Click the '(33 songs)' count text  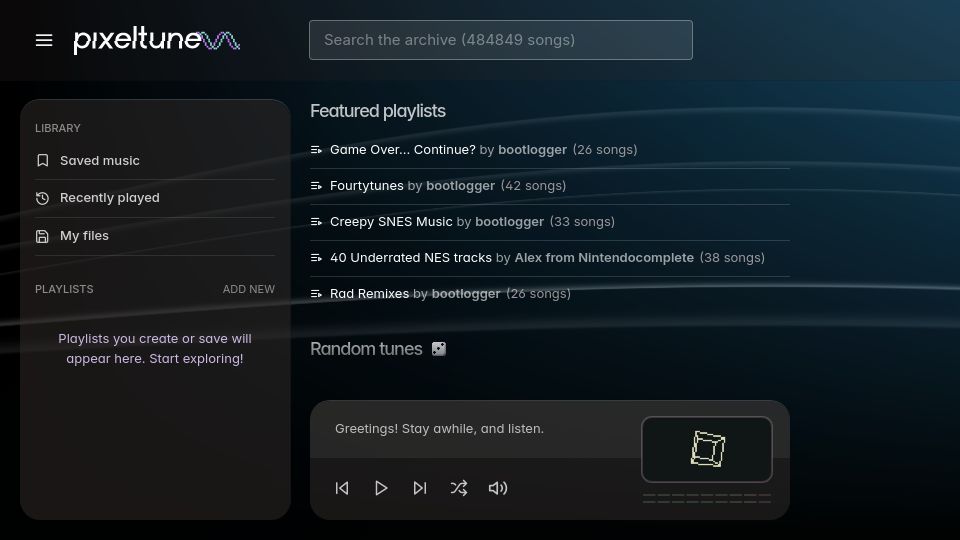pos(582,222)
